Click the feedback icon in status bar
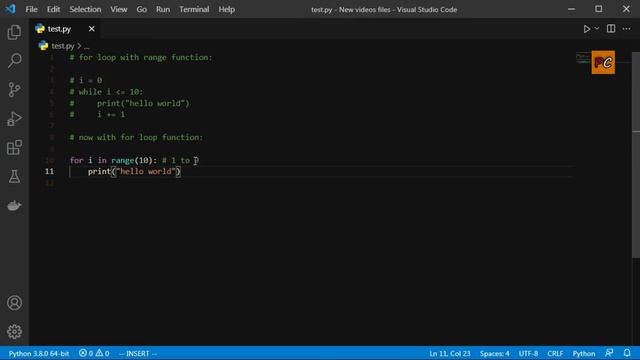 click(609, 353)
